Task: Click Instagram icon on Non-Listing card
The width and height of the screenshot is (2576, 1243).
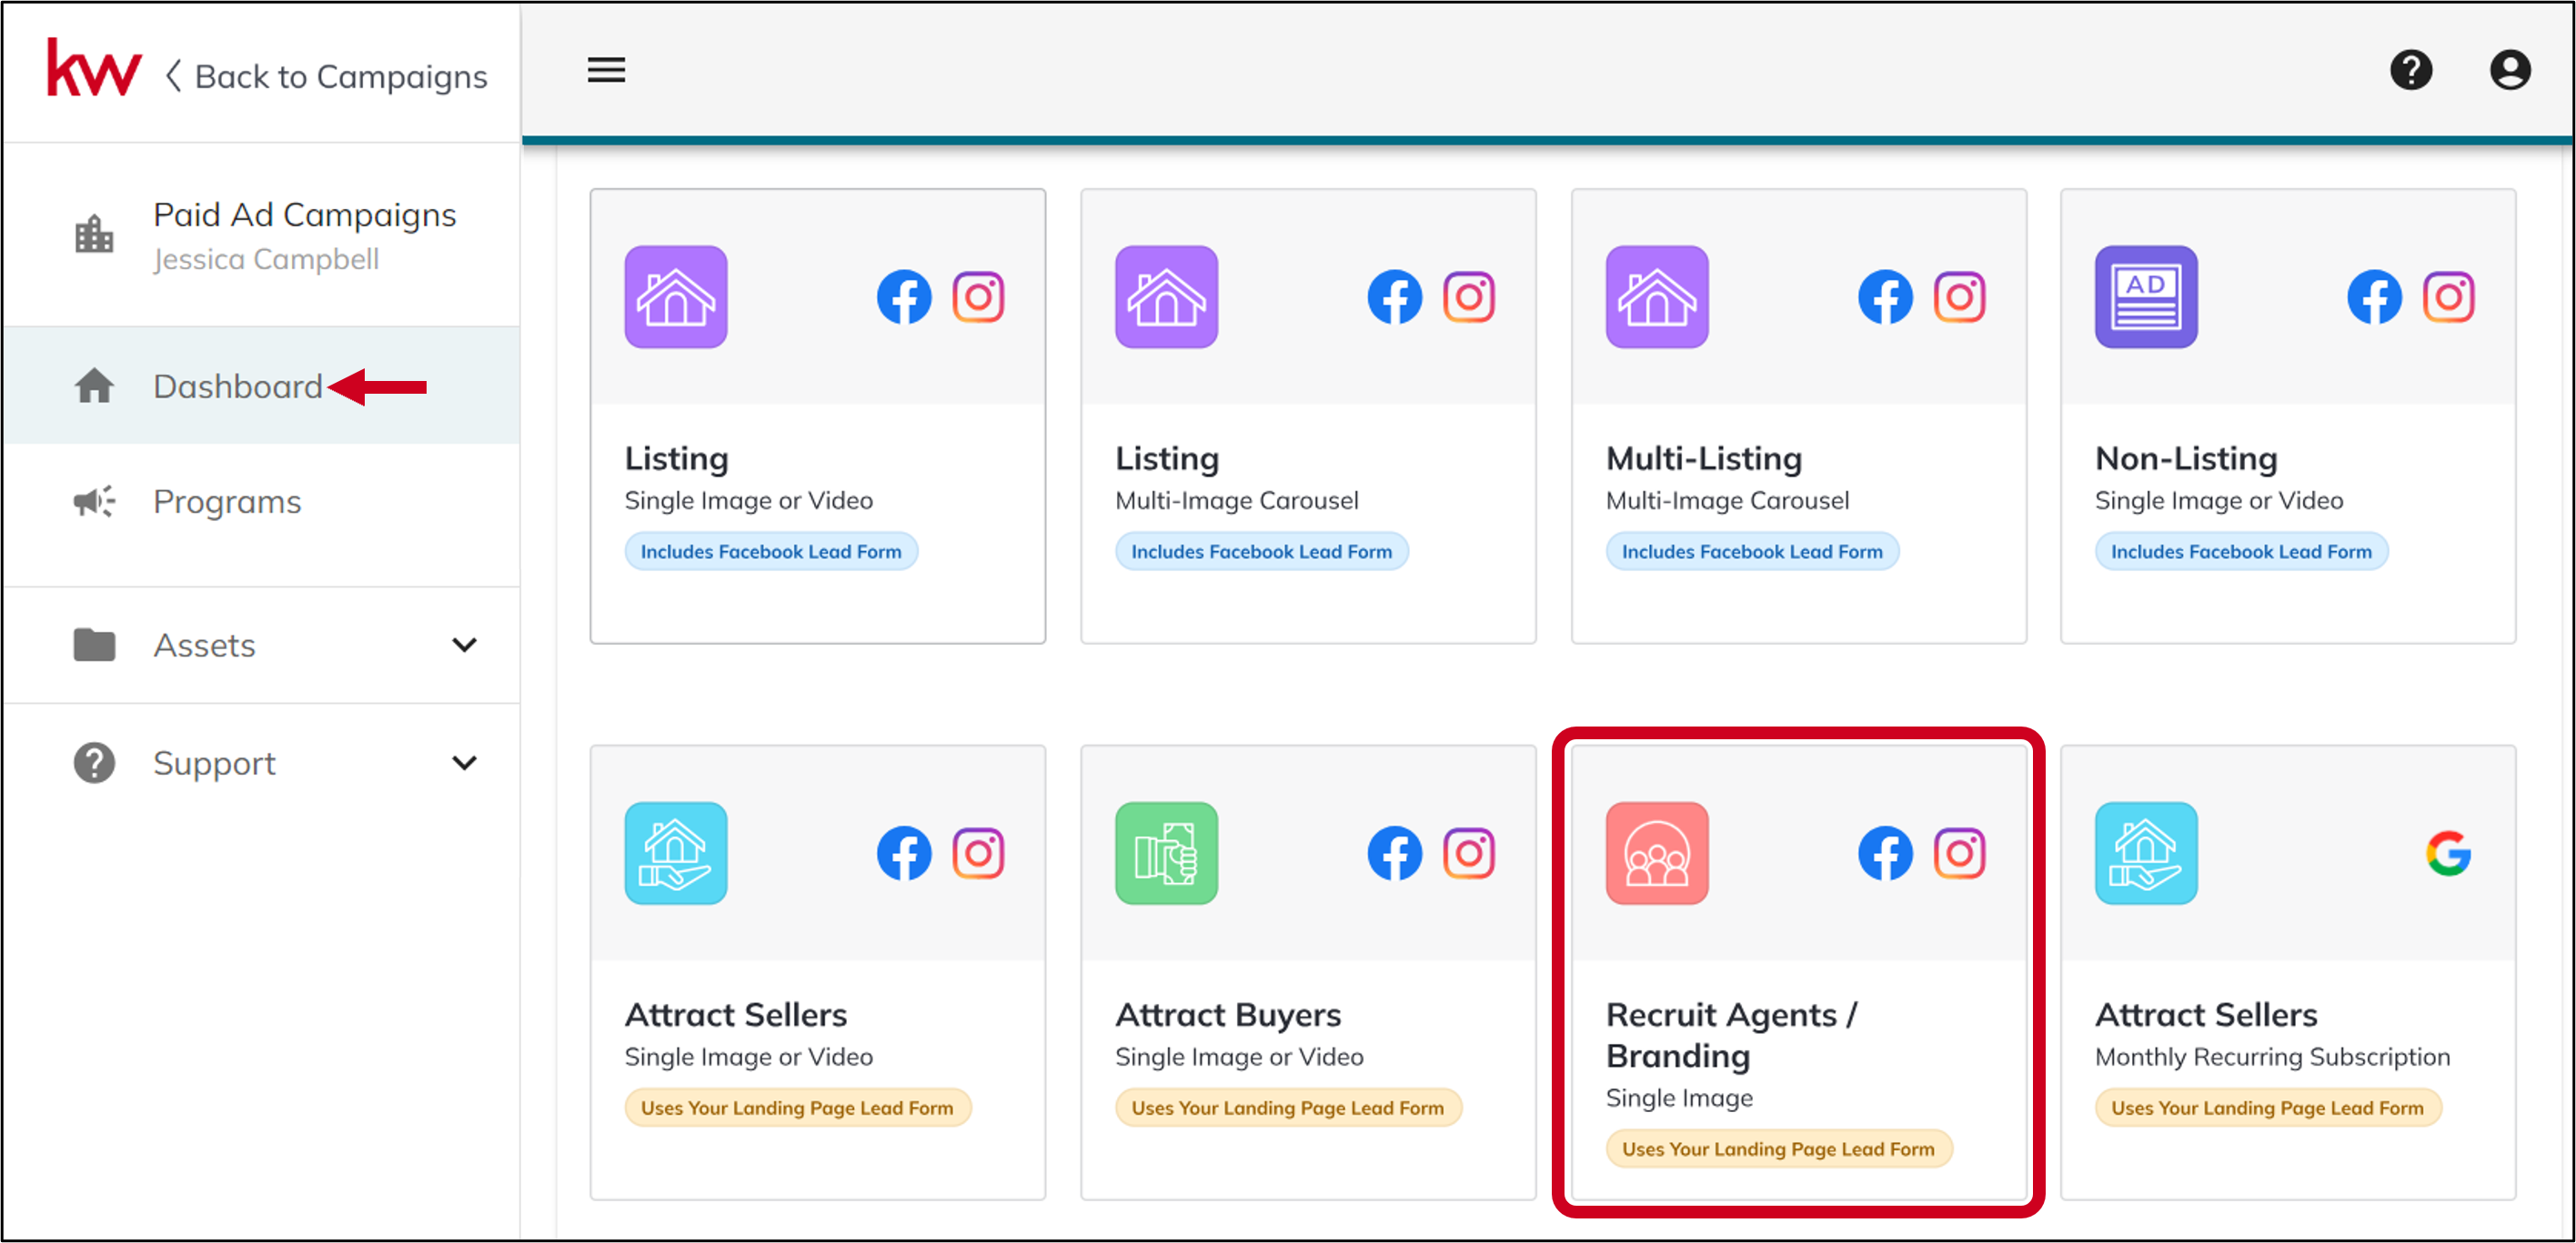Action: point(2448,297)
